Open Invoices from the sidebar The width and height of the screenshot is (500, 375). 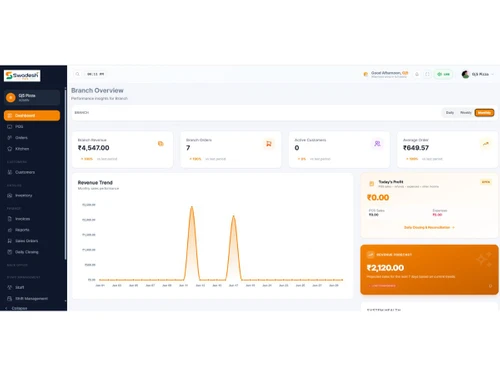click(x=32, y=219)
